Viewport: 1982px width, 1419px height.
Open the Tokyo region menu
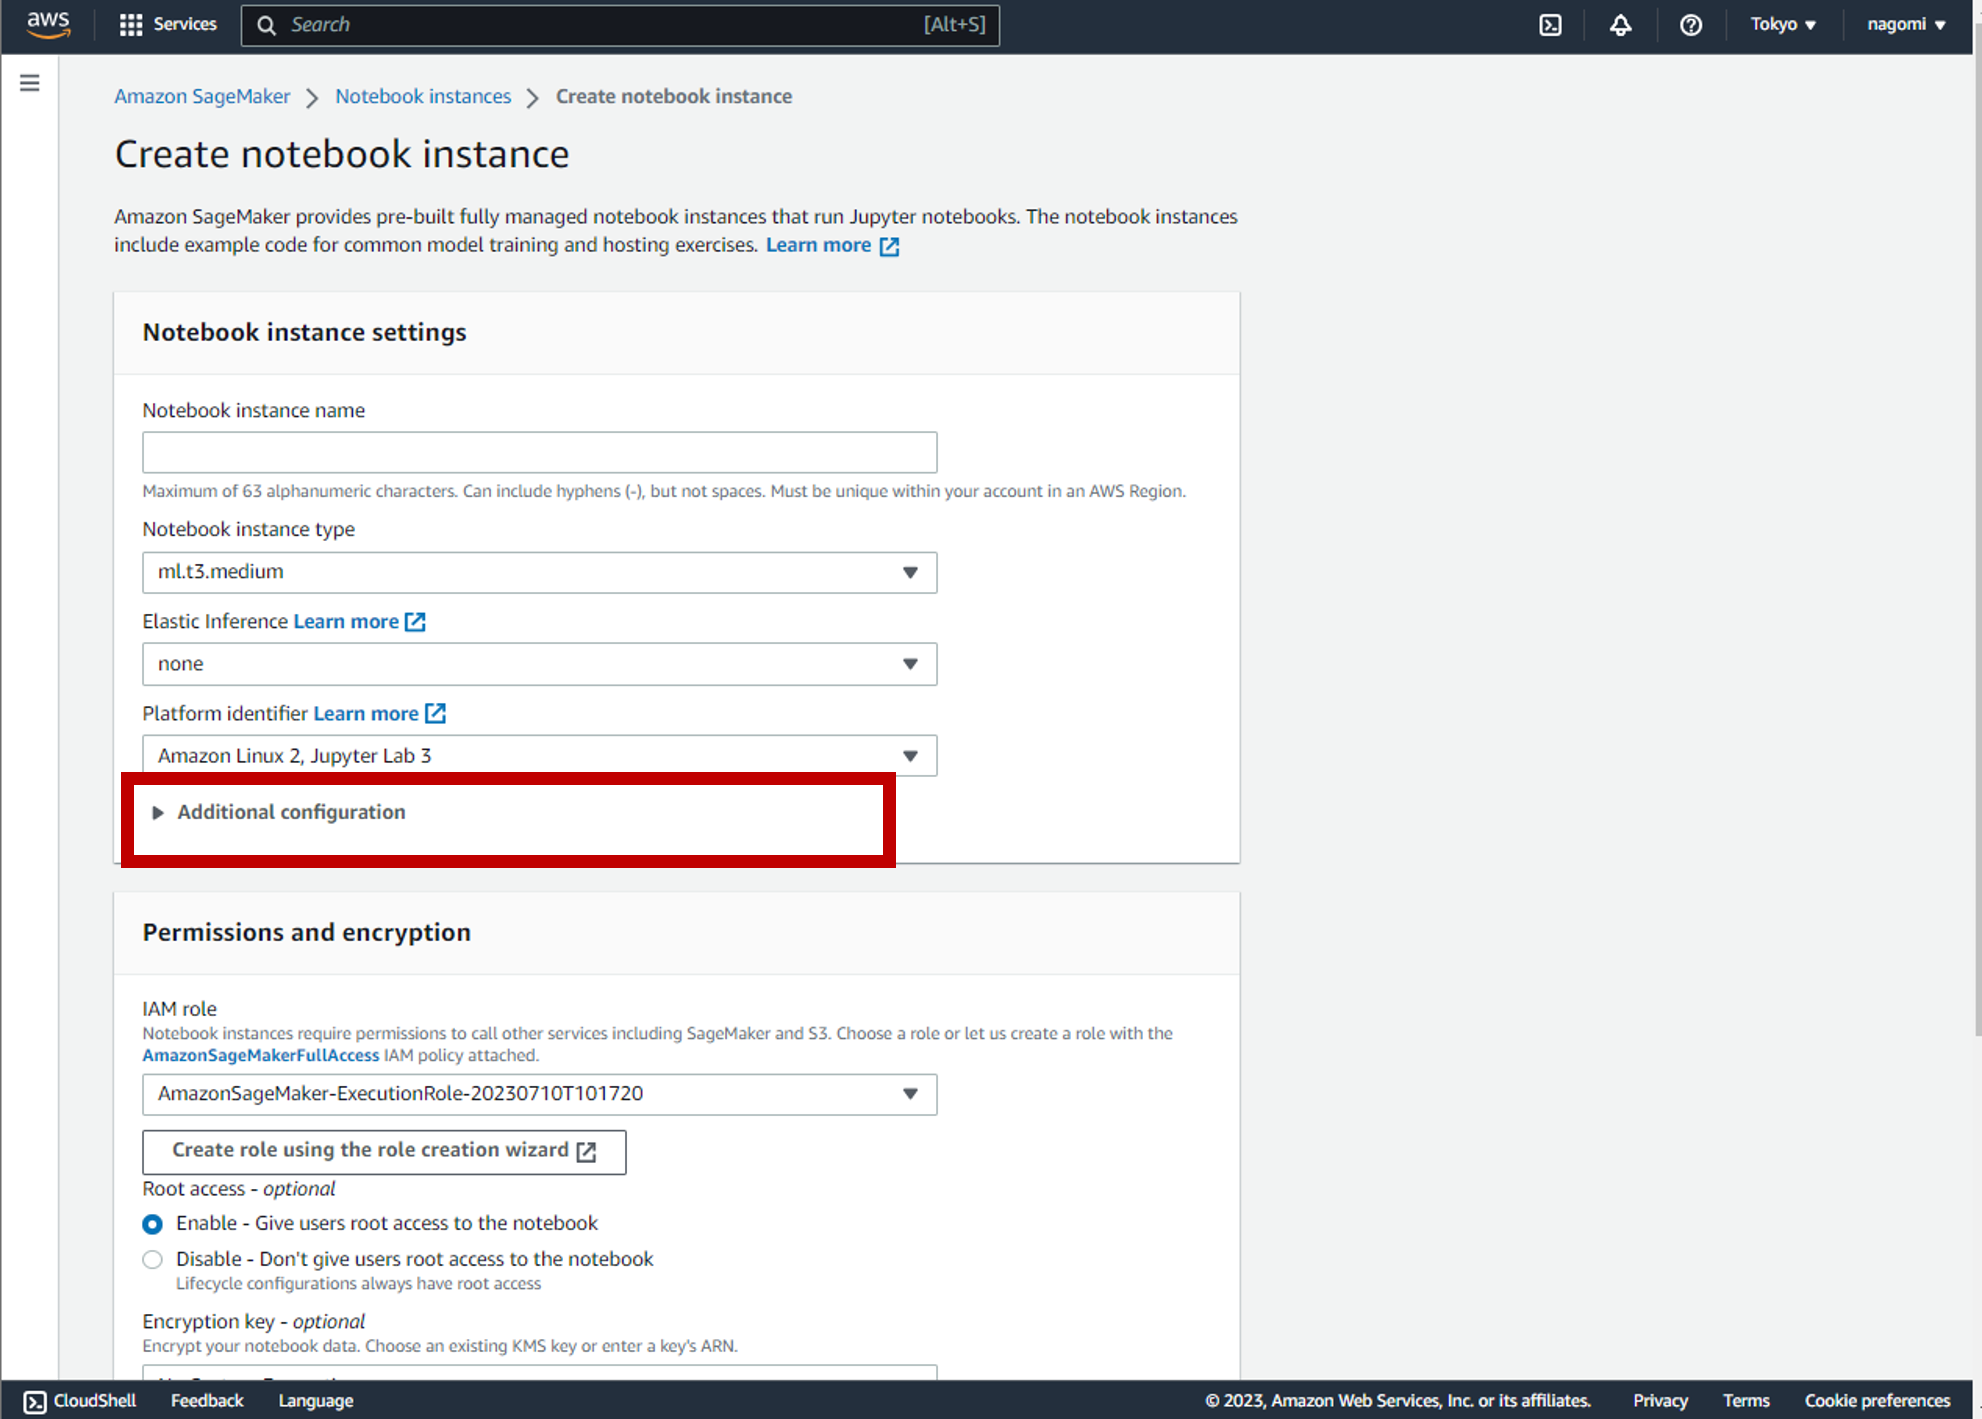pos(1782,25)
